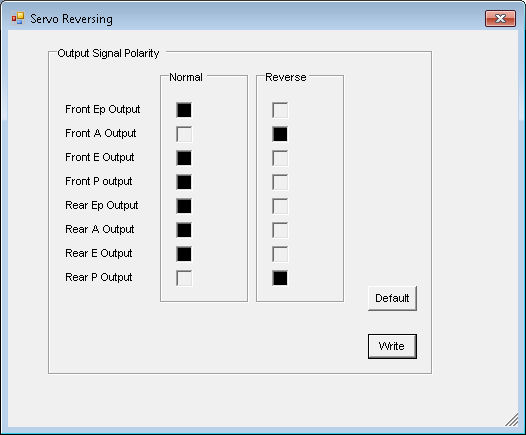
Task: Toggle Reverse checkbox for Front A Output
Action: [x=280, y=134]
